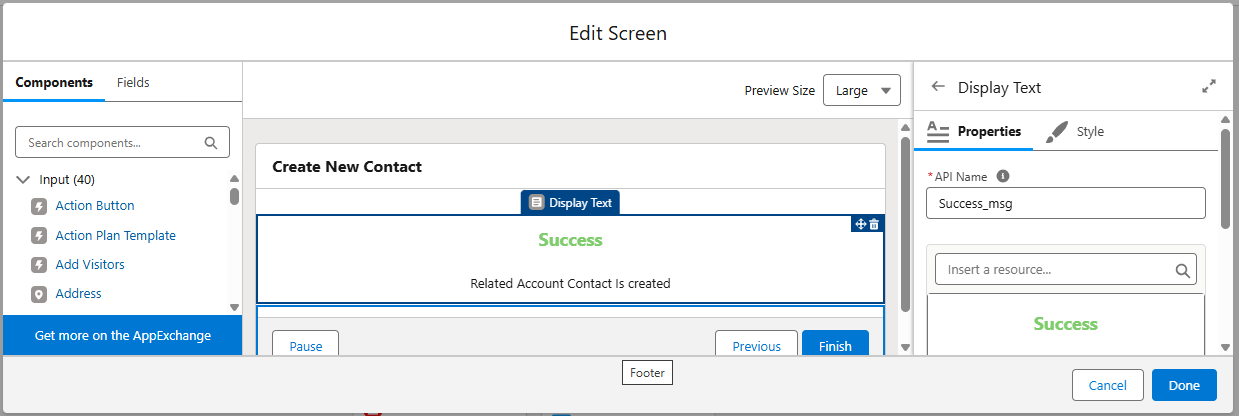Click the components list scrollbar down arrow
1239x416 pixels.
pos(234,307)
